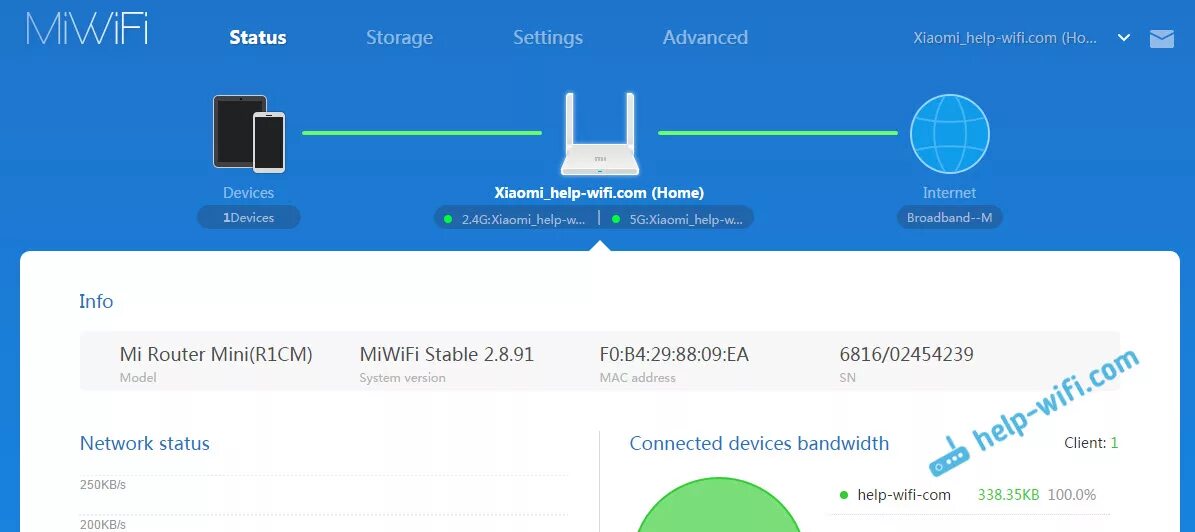The width and height of the screenshot is (1195, 532).
Task: Click the 1Devices count button
Action: [x=248, y=218]
